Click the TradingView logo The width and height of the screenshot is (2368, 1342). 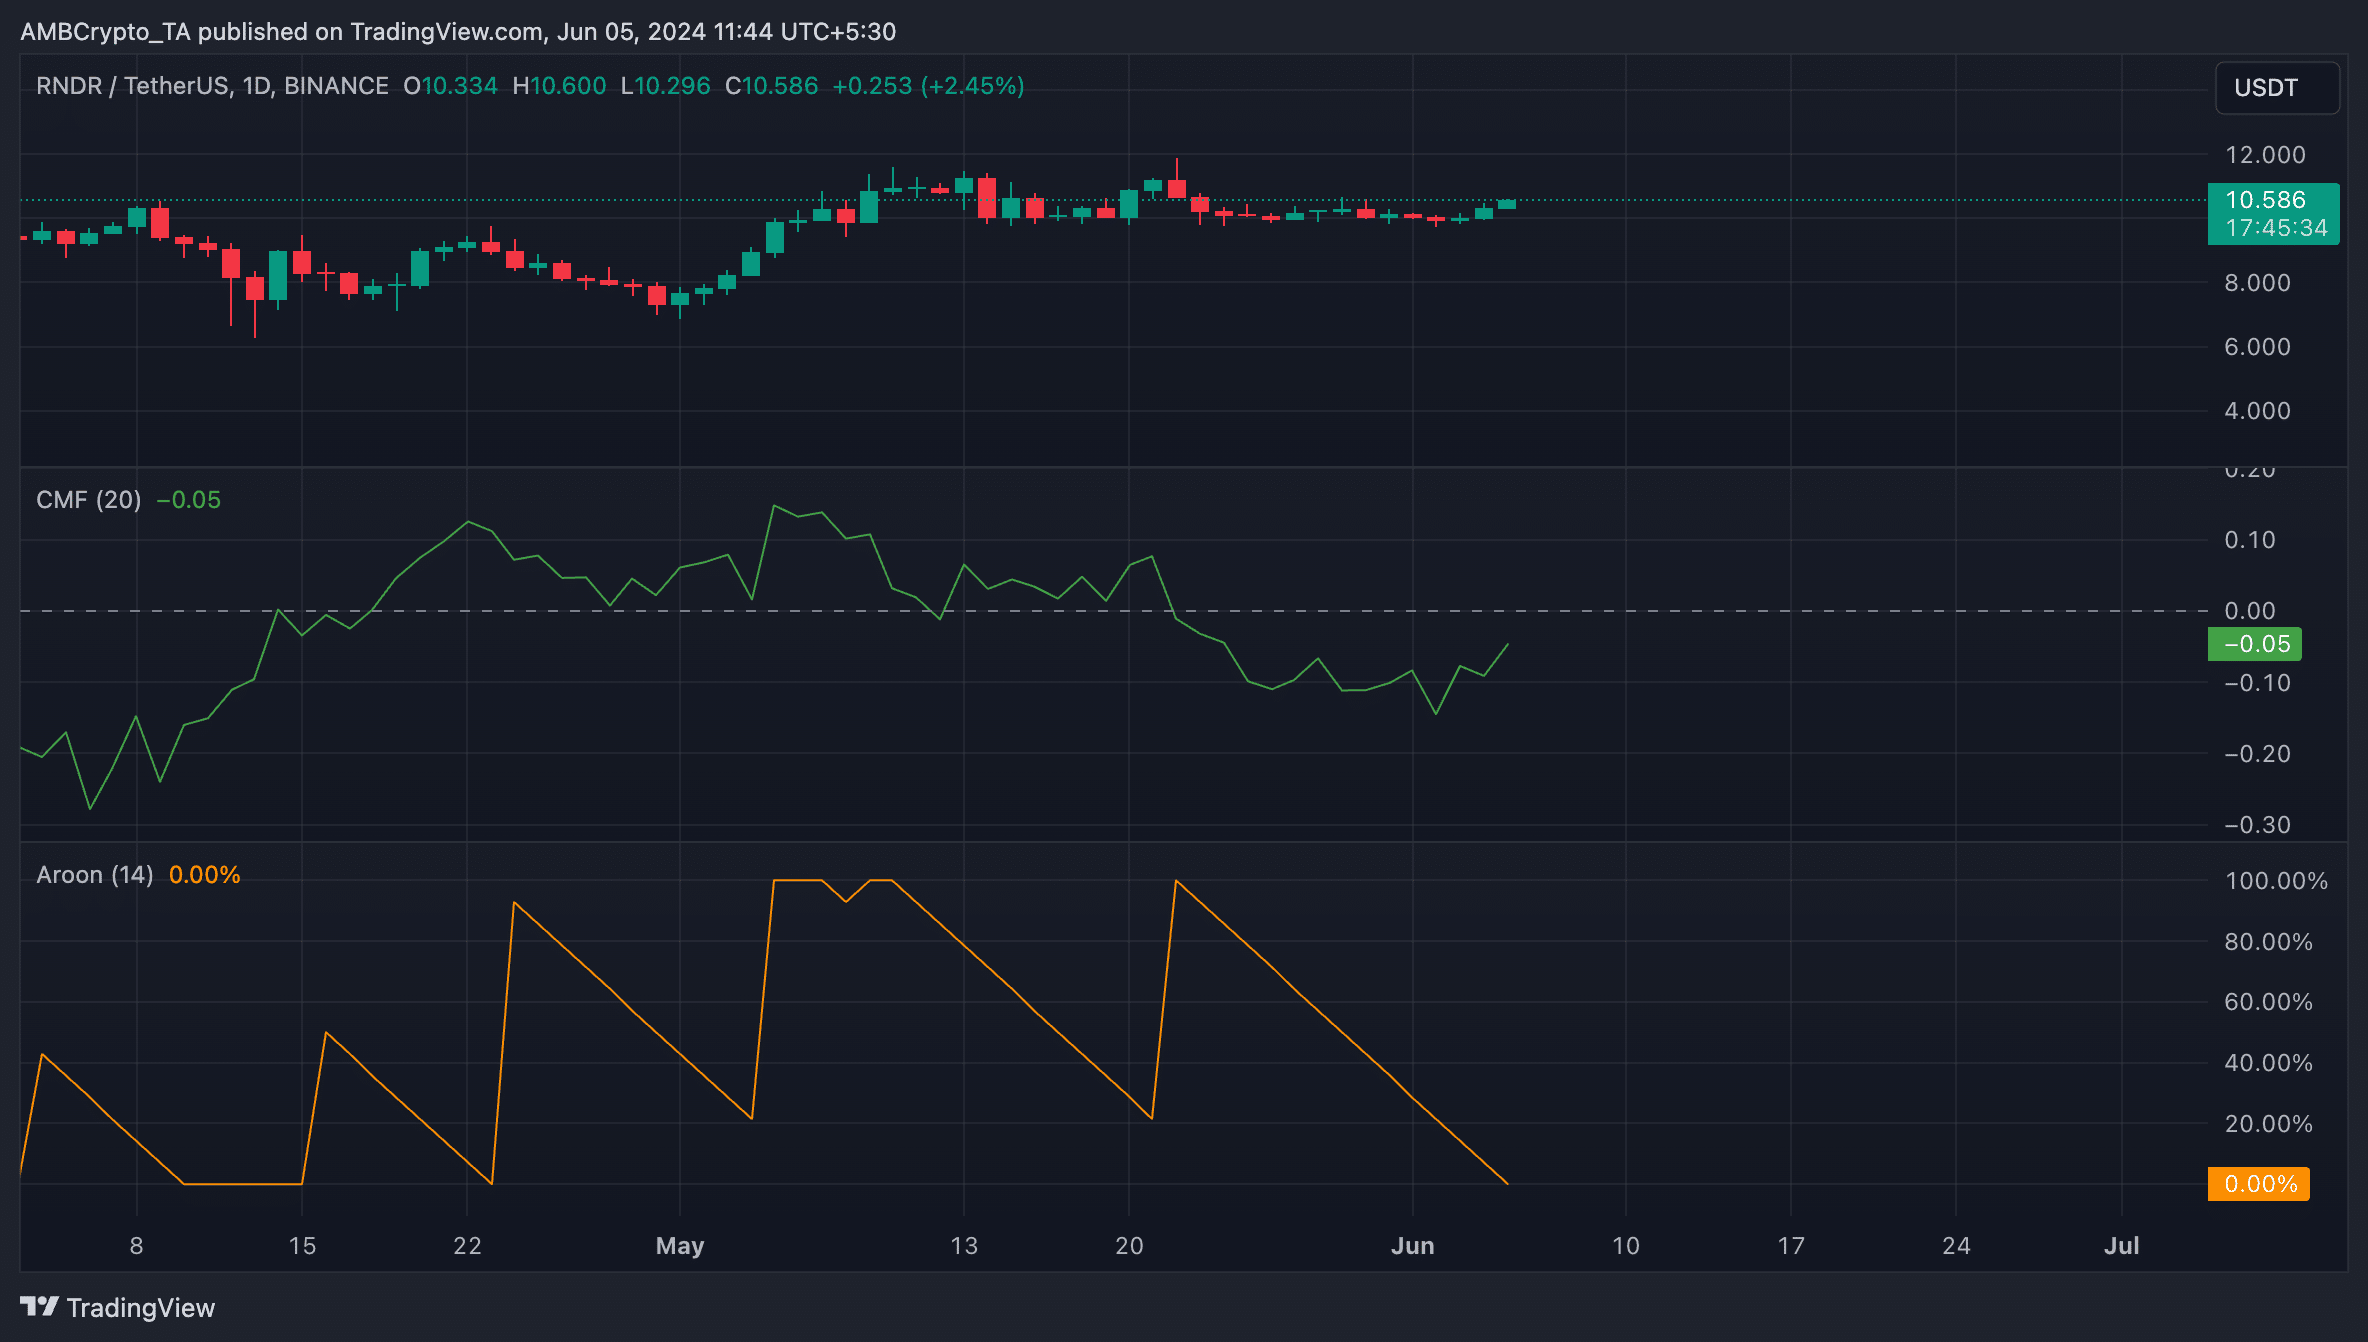[x=118, y=1307]
